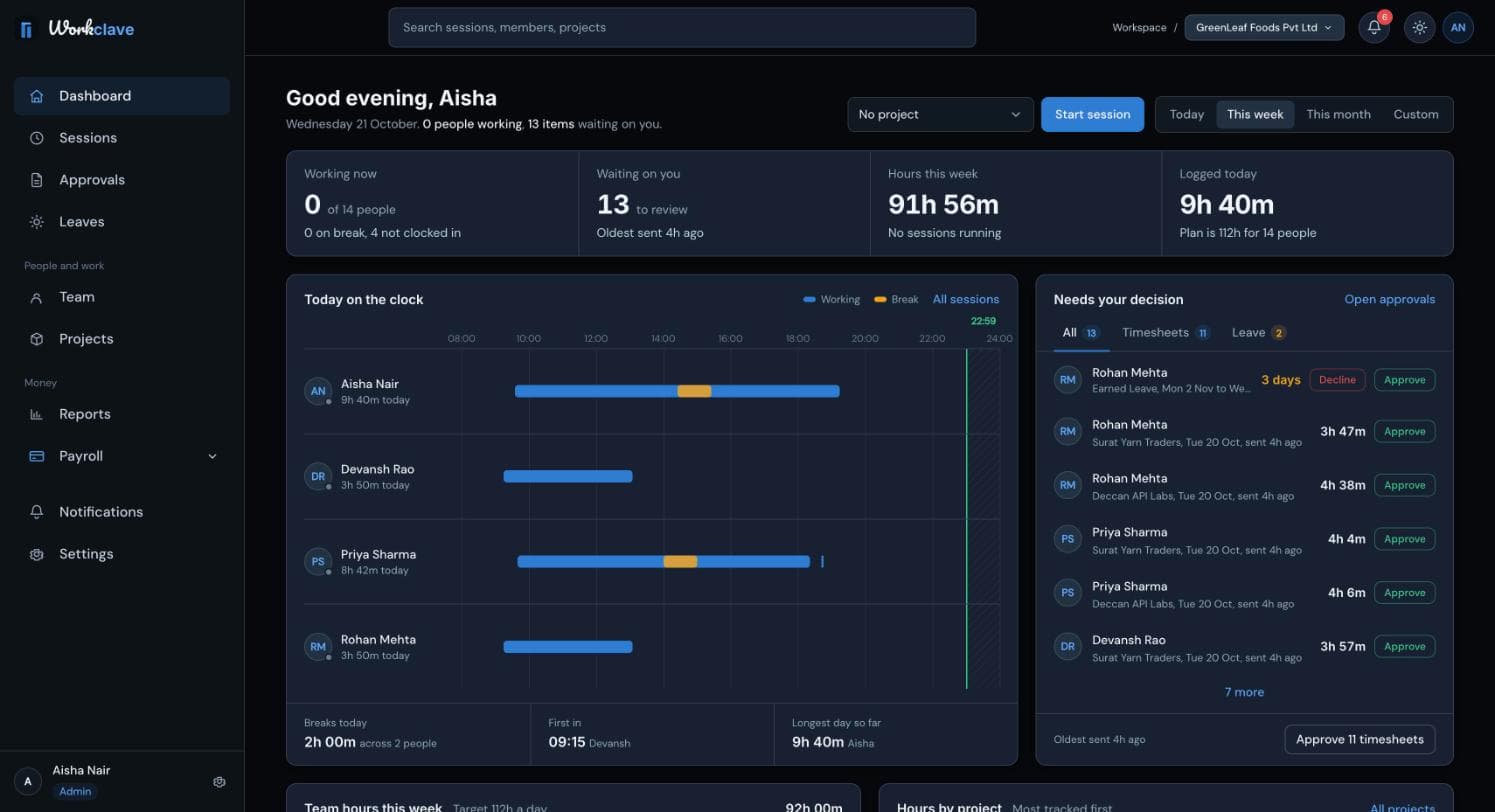
Task: Click the Waiting on you card
Action: [x=724, y=203]
